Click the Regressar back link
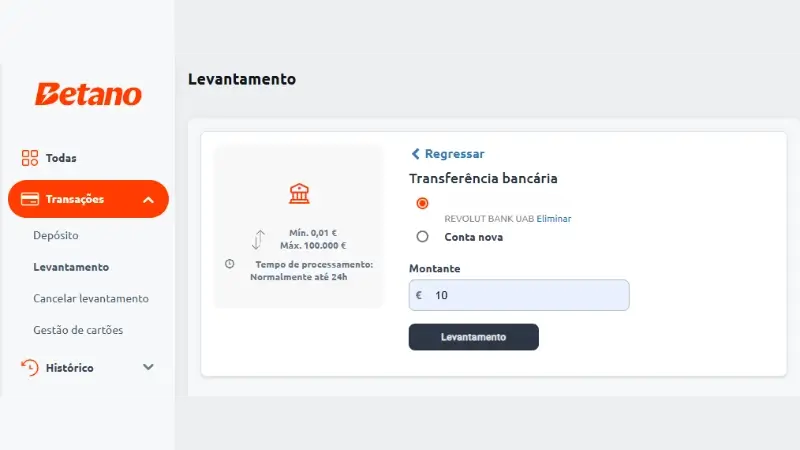The height and width of the screenshot is (450, 800). [x=454, y=154]
